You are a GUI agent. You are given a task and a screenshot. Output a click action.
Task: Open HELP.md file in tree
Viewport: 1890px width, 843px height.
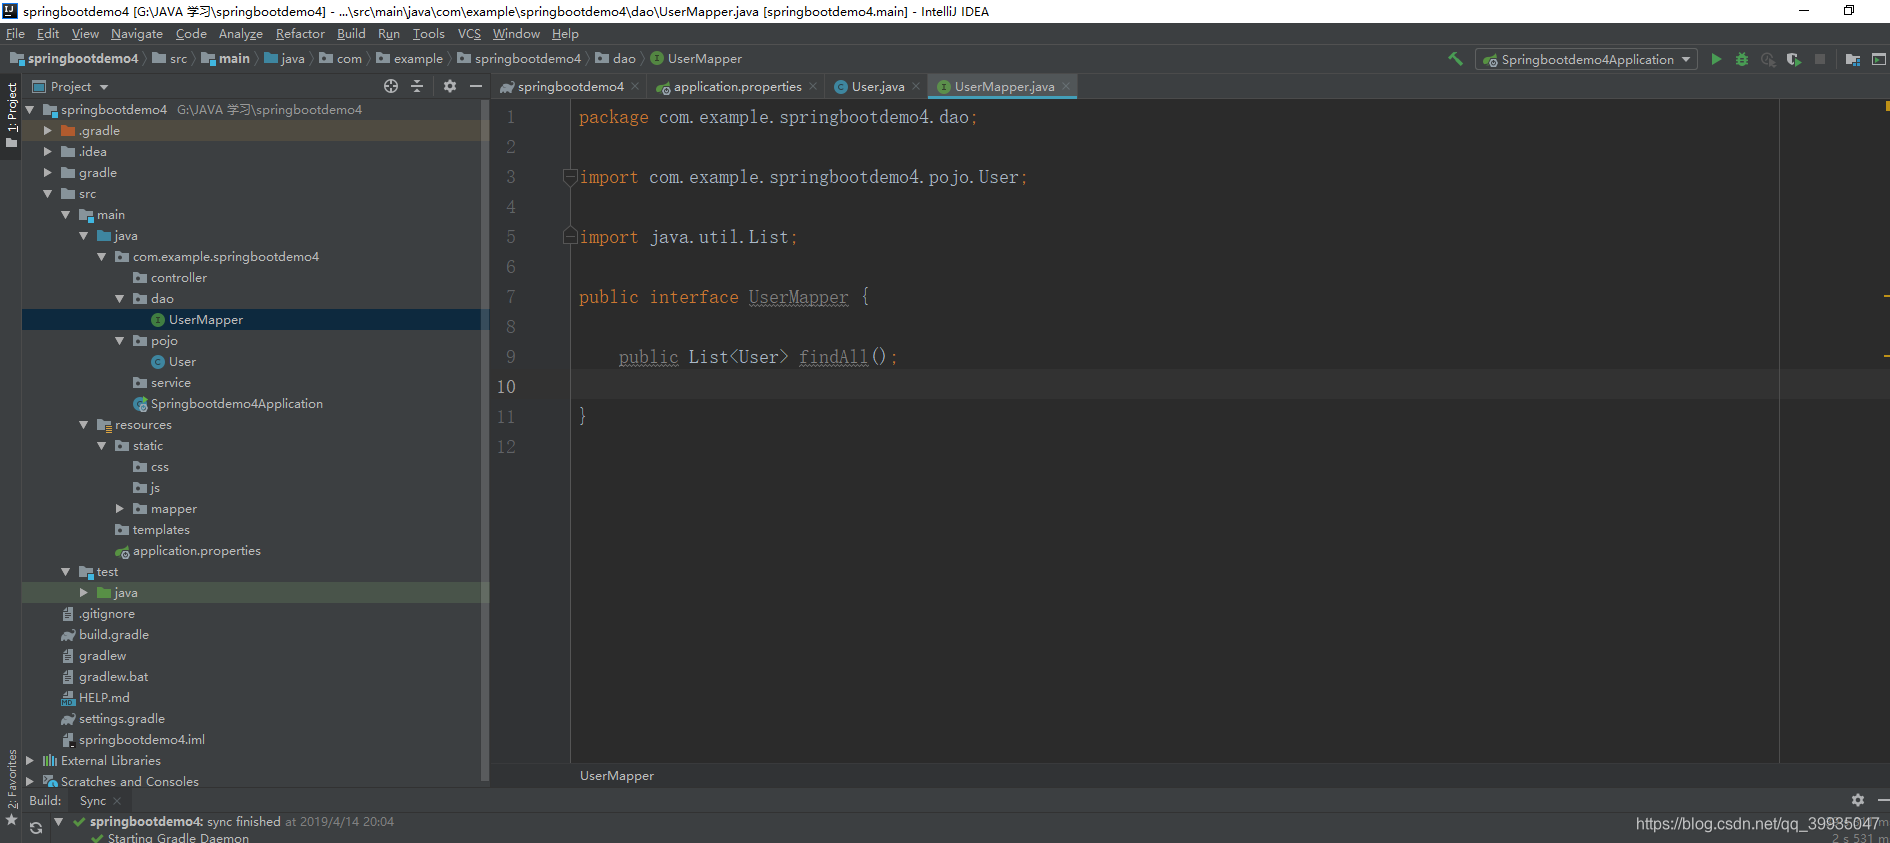104,698
